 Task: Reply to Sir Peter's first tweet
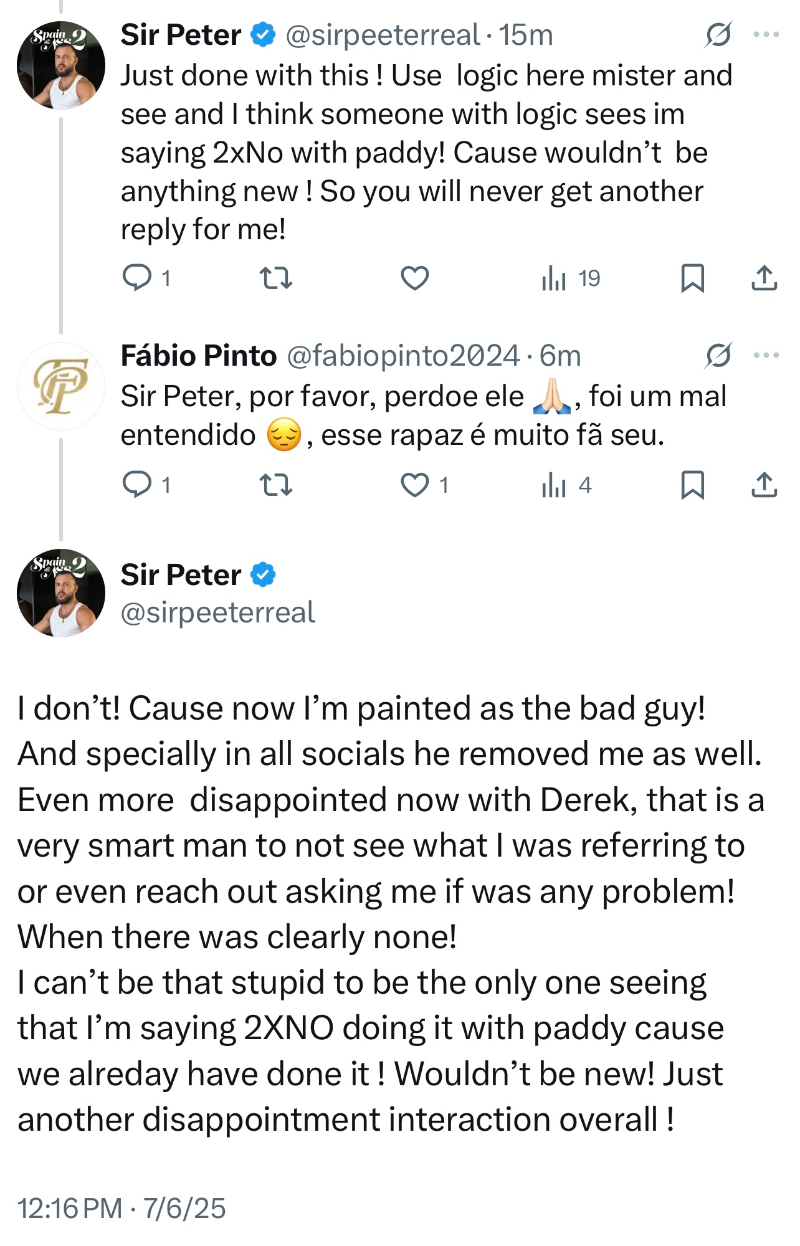coord(135,279)
